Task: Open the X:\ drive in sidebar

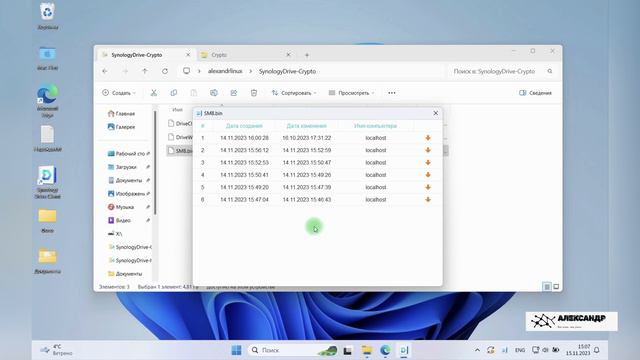Action: pos(115,233)
